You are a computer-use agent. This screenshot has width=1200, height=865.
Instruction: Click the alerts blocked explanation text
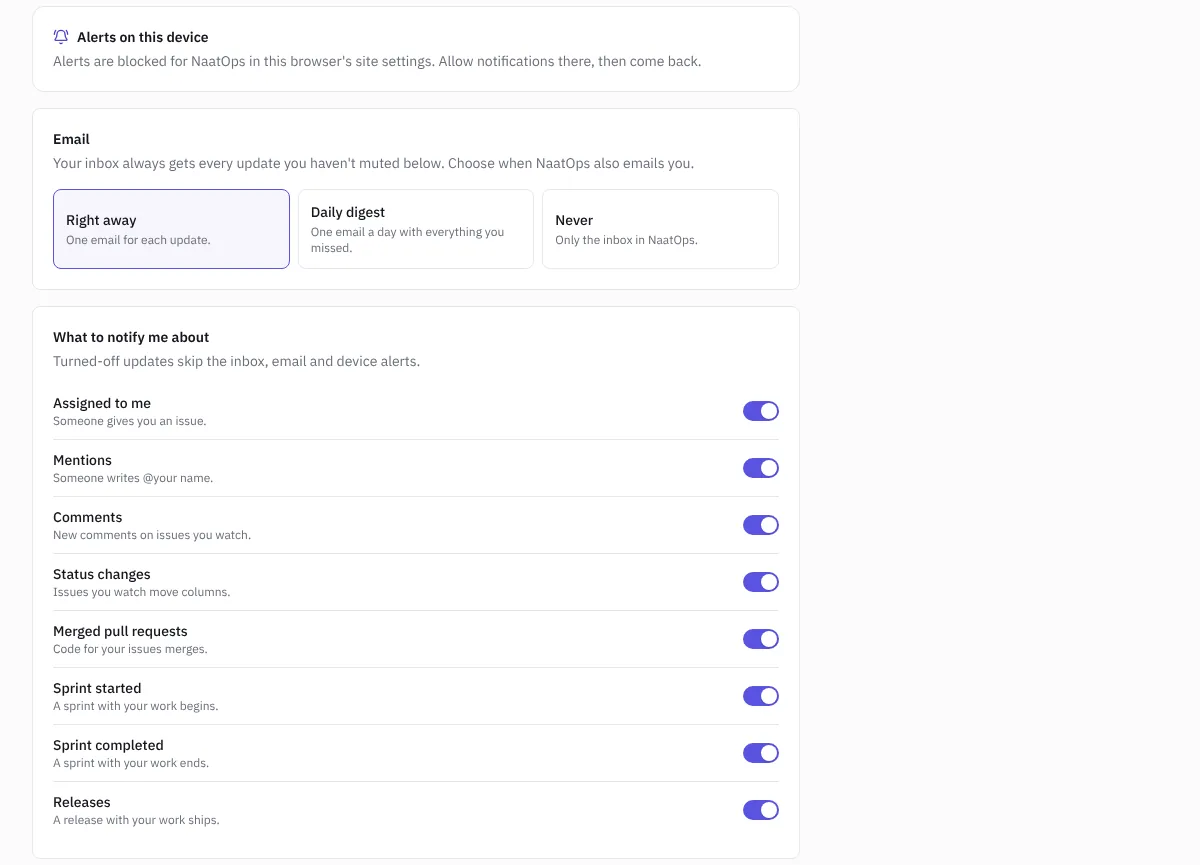[377, 61]
